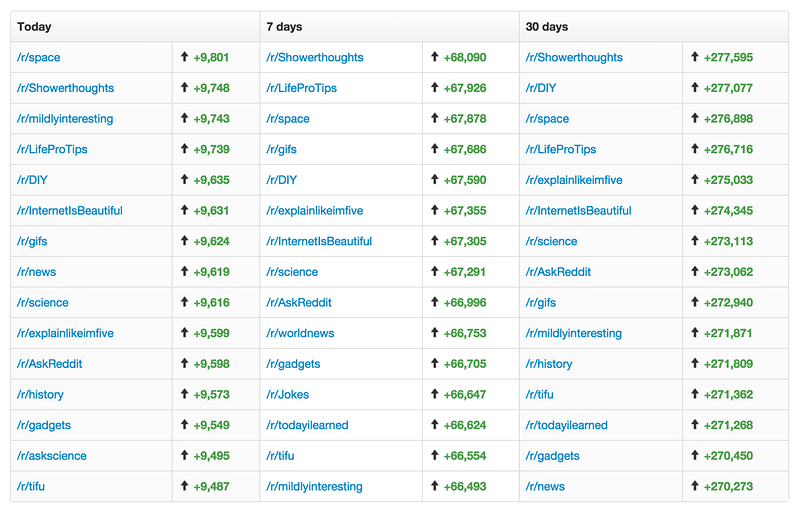Viewport: 800px width, 512px height.
Task: Open /r/gadgets in the Today column
Action: [44, 424]
